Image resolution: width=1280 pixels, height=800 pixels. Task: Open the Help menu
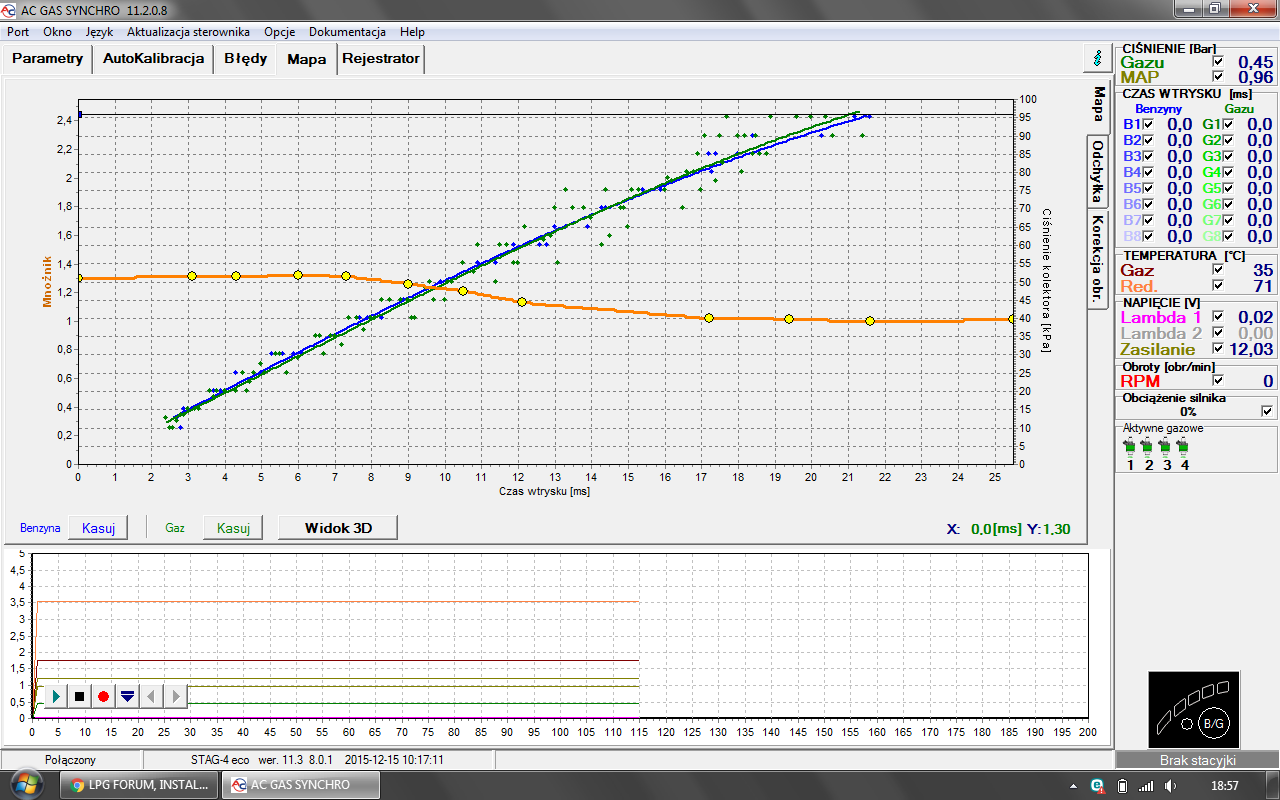[x=411, y=32]
